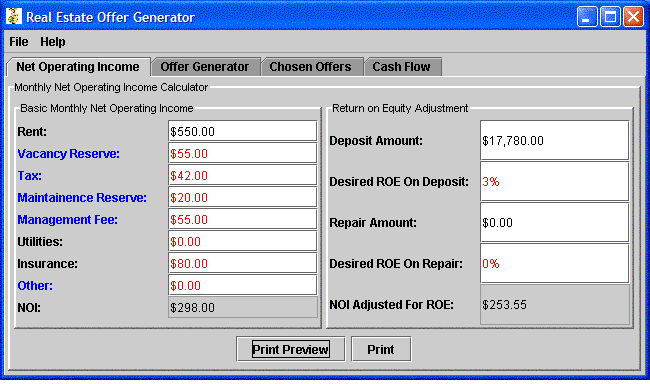Click the NOI Adjusted For ROE value

tap(554, 305)
